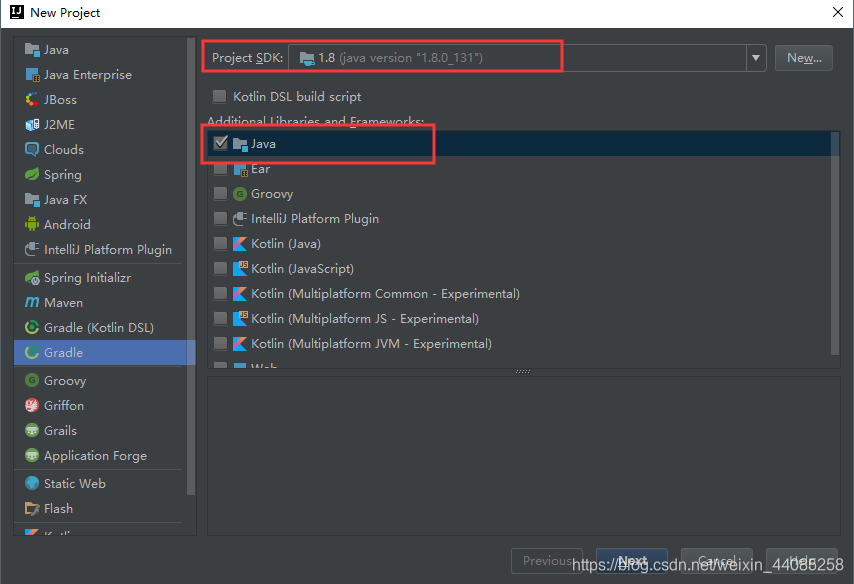Click the Application Forge icon
The height and width of the screenshot is (584, 854).
[32, 455]
